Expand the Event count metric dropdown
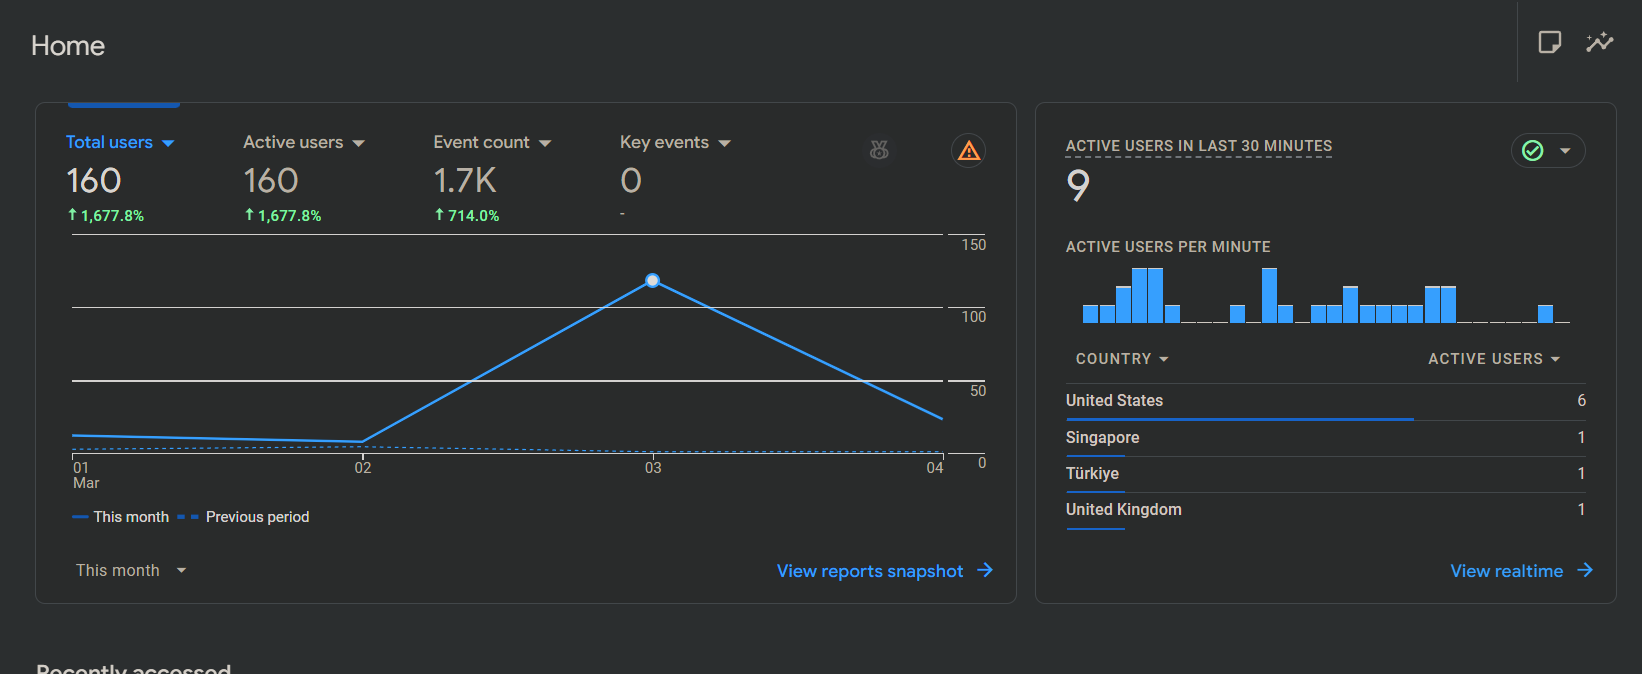This screenshot has width=1642, height=674. point(545,143)
